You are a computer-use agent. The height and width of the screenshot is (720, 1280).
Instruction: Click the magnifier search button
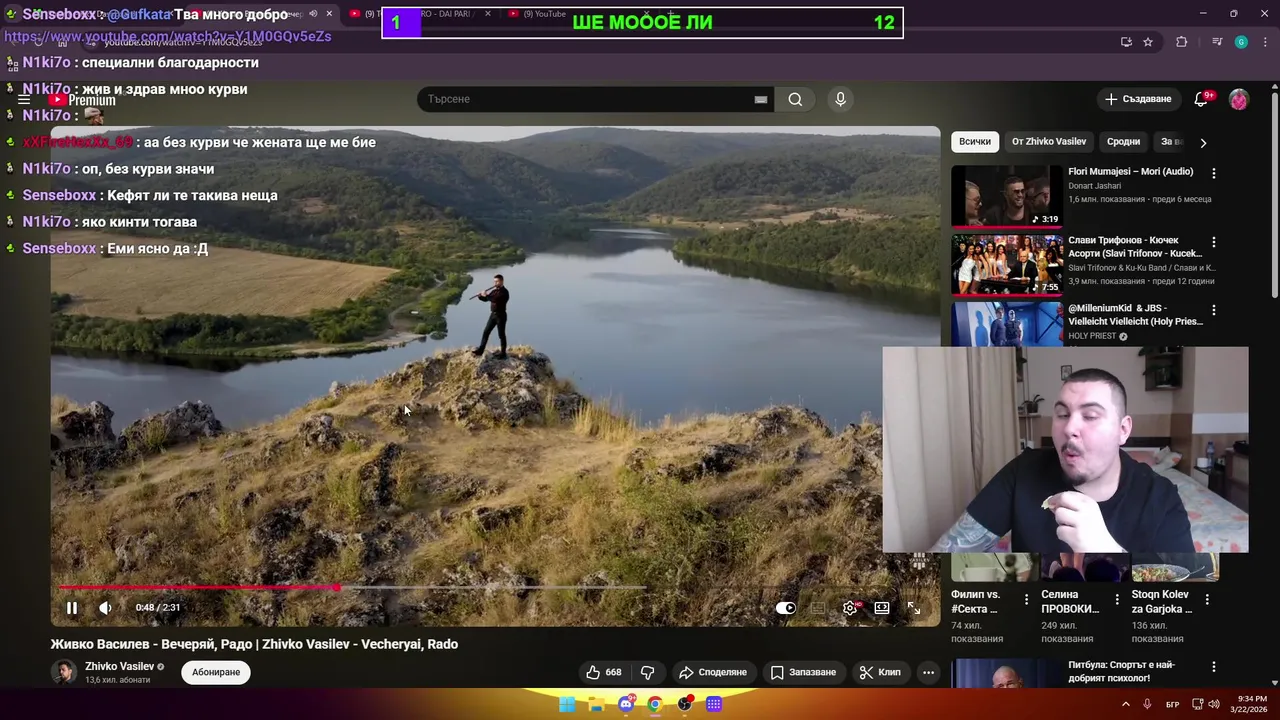(x=795, y=99)
